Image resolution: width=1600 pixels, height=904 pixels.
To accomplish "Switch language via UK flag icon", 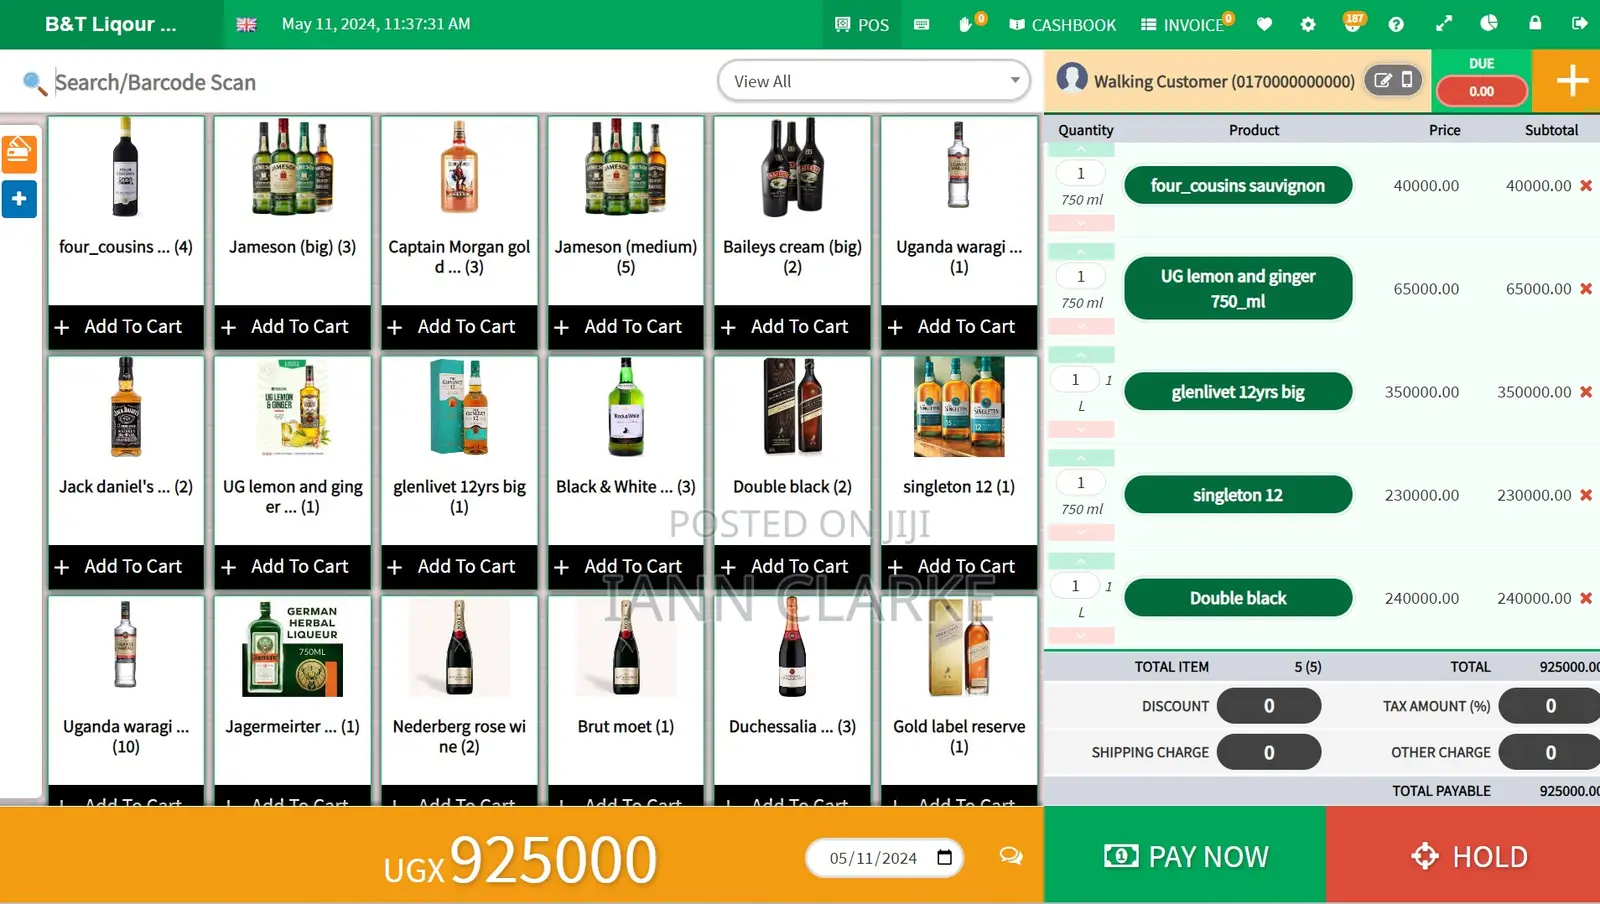I will (x=246, y=24).
